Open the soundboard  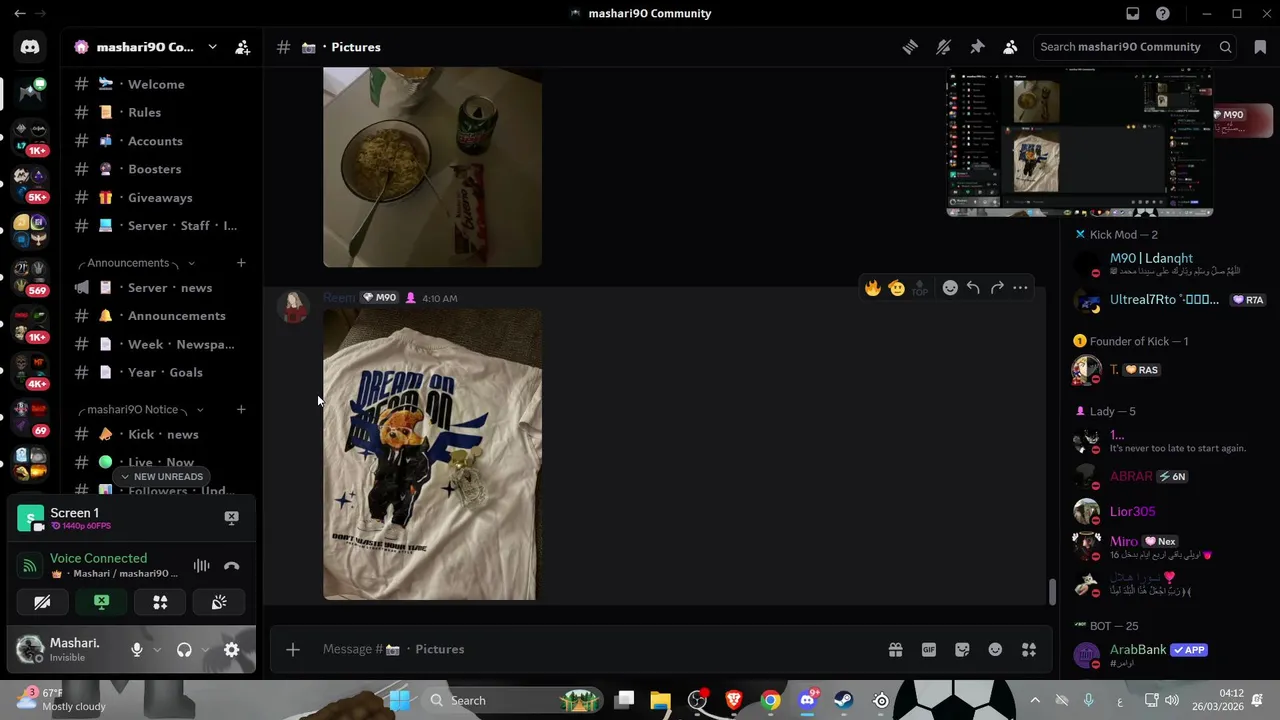tap(219, 602)
